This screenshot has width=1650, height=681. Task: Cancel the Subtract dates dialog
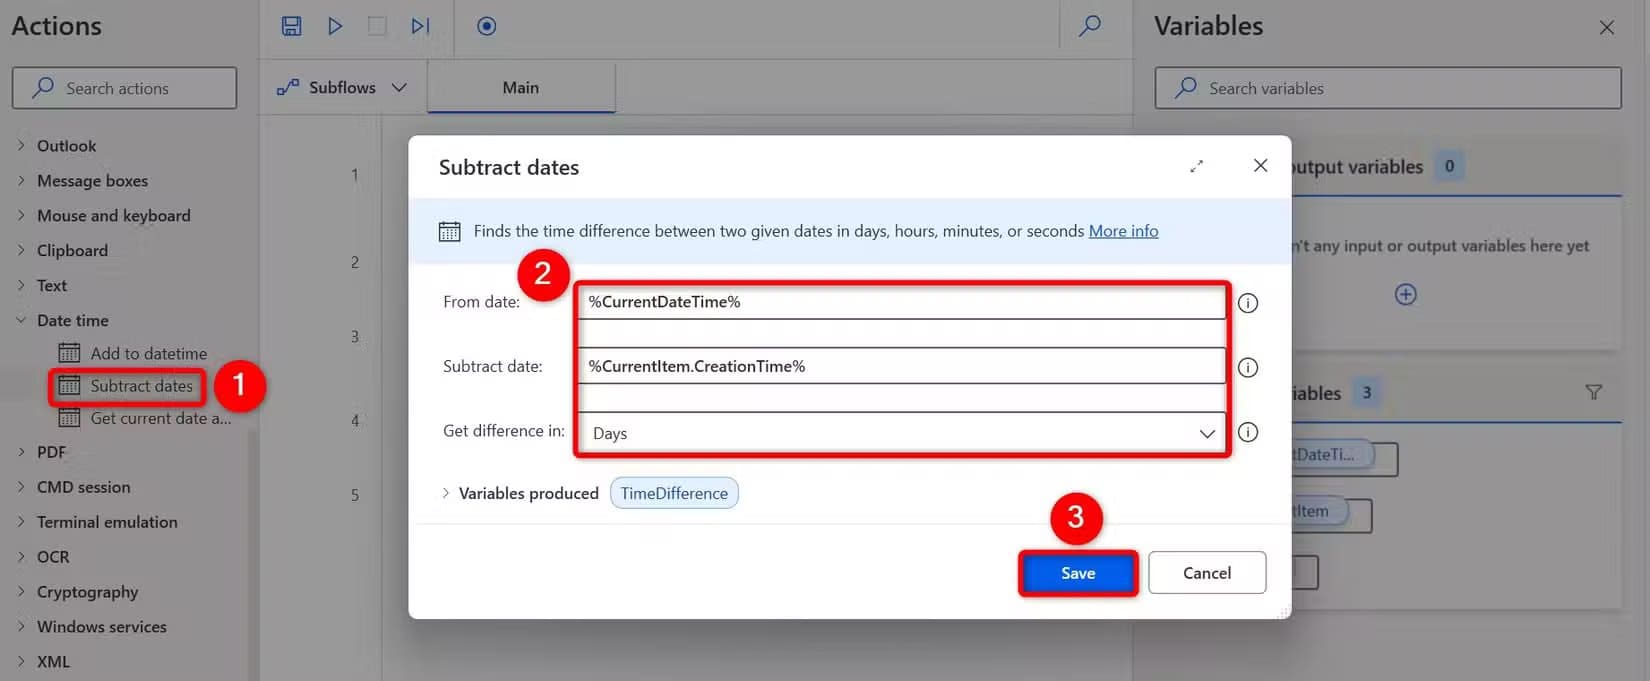coord(1207,573)
